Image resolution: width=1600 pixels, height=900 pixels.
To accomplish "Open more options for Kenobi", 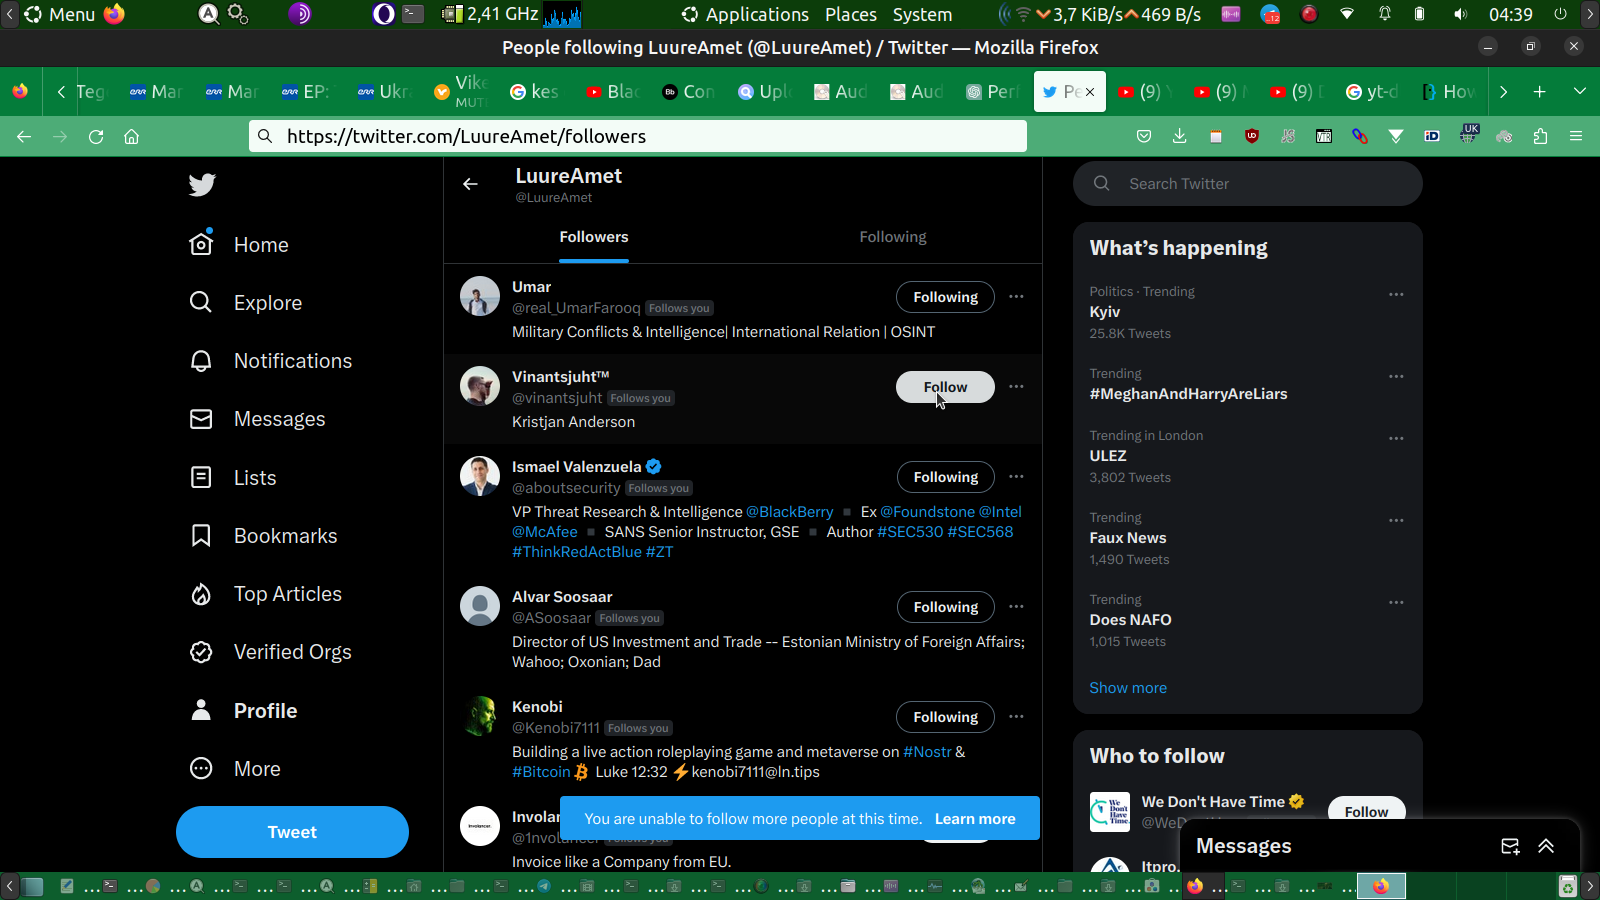I will click(x=1016, y=717).
